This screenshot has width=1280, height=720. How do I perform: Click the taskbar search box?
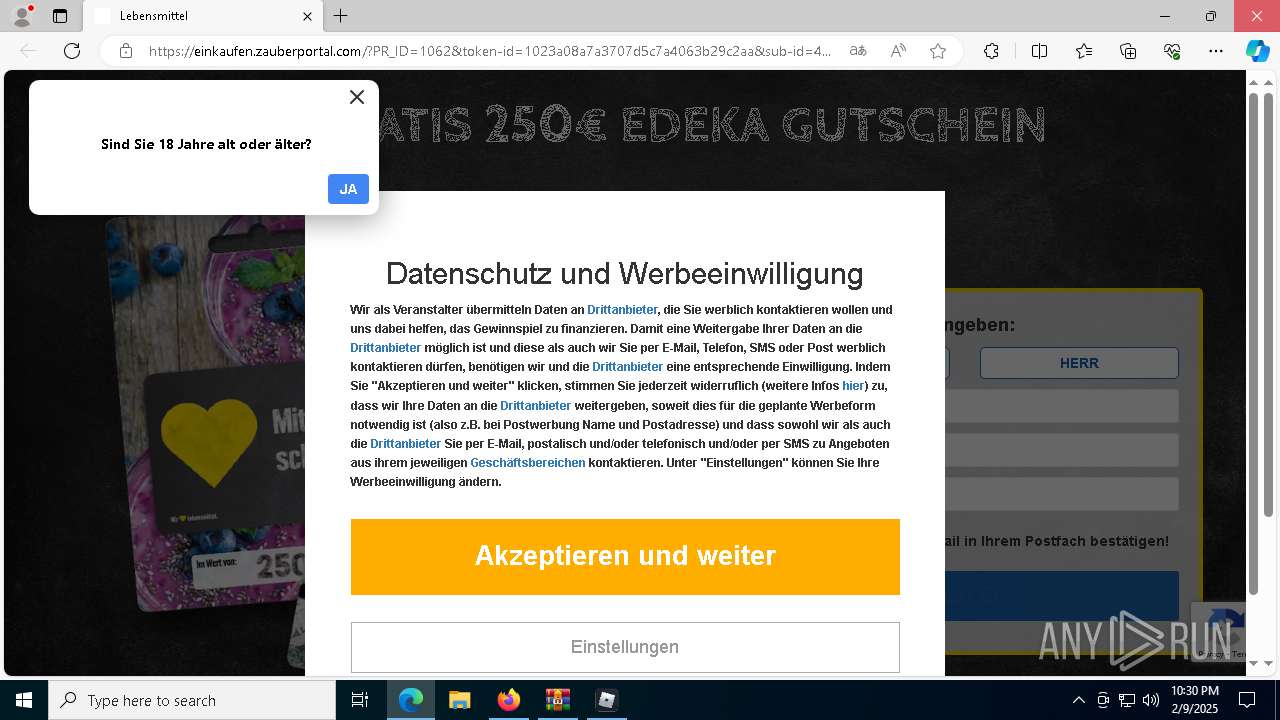192,700
